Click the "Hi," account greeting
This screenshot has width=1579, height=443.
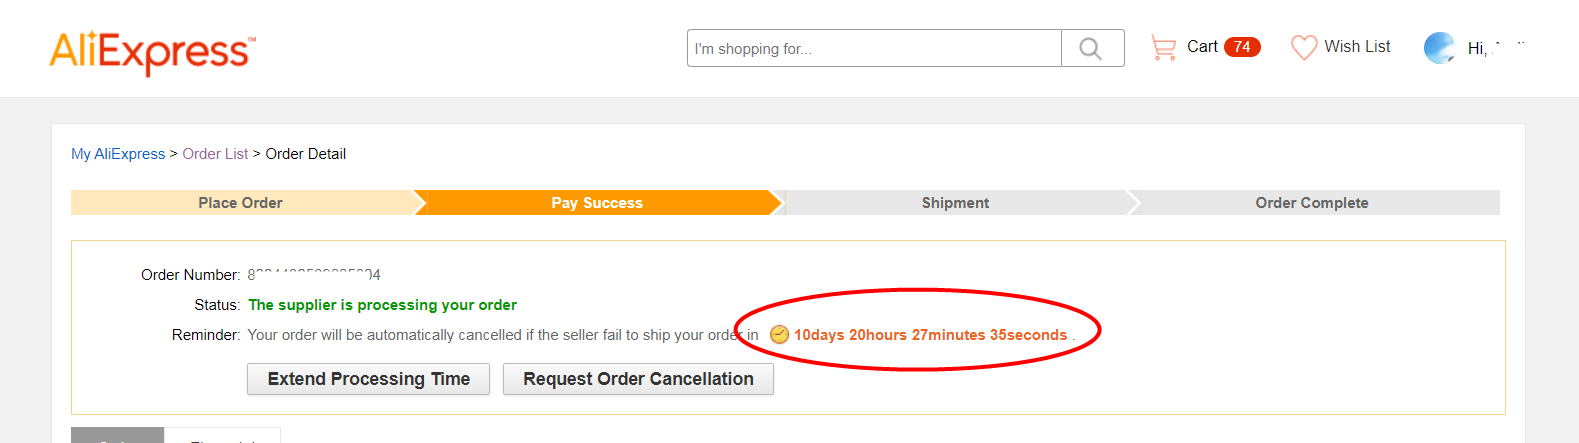click(1476, 48)
